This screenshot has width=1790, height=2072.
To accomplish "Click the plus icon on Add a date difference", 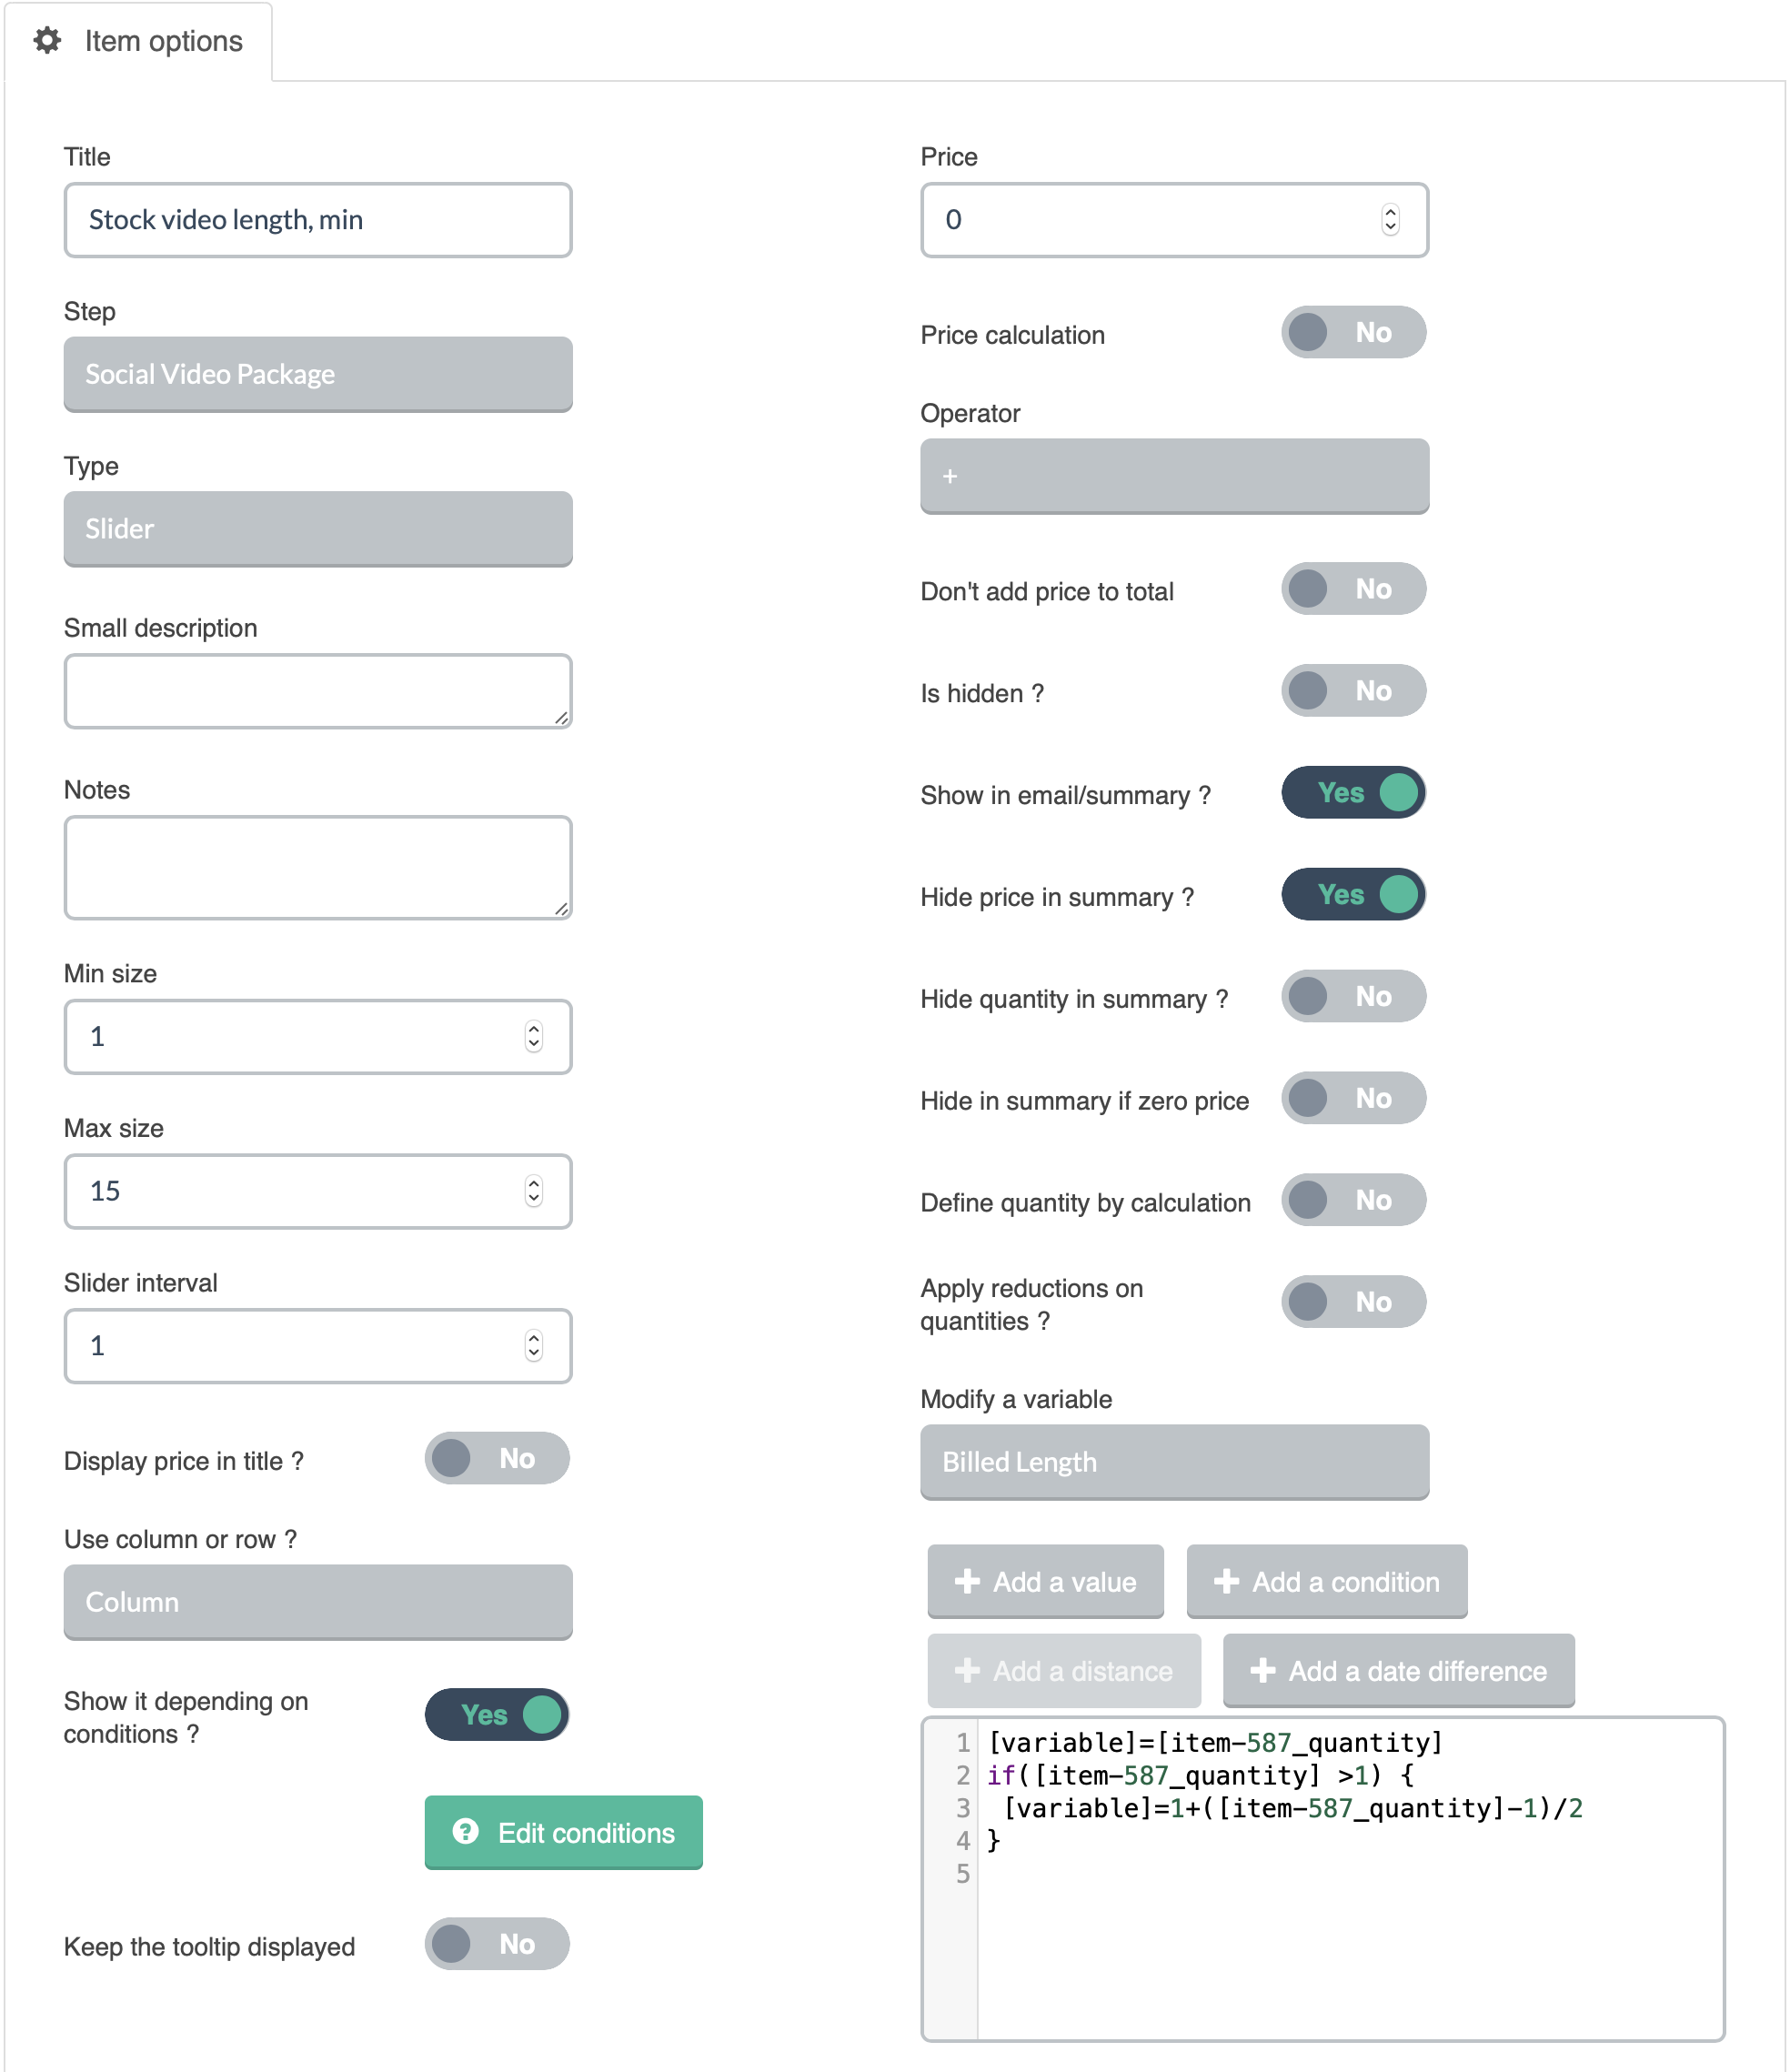I will click(x=1263, y=1670).
